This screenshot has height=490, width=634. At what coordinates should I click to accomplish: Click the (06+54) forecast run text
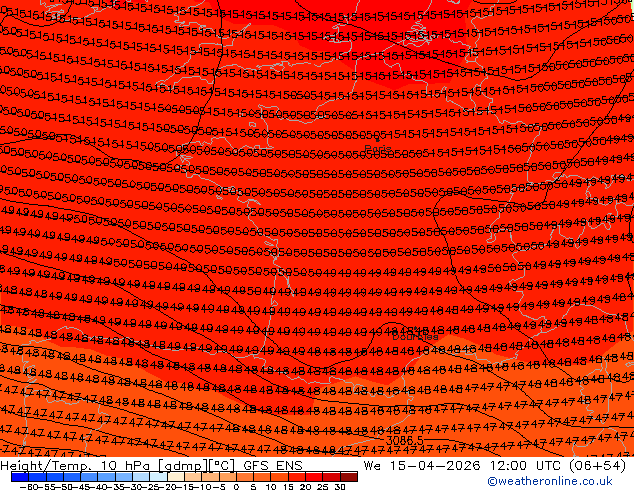click(597, 466)
